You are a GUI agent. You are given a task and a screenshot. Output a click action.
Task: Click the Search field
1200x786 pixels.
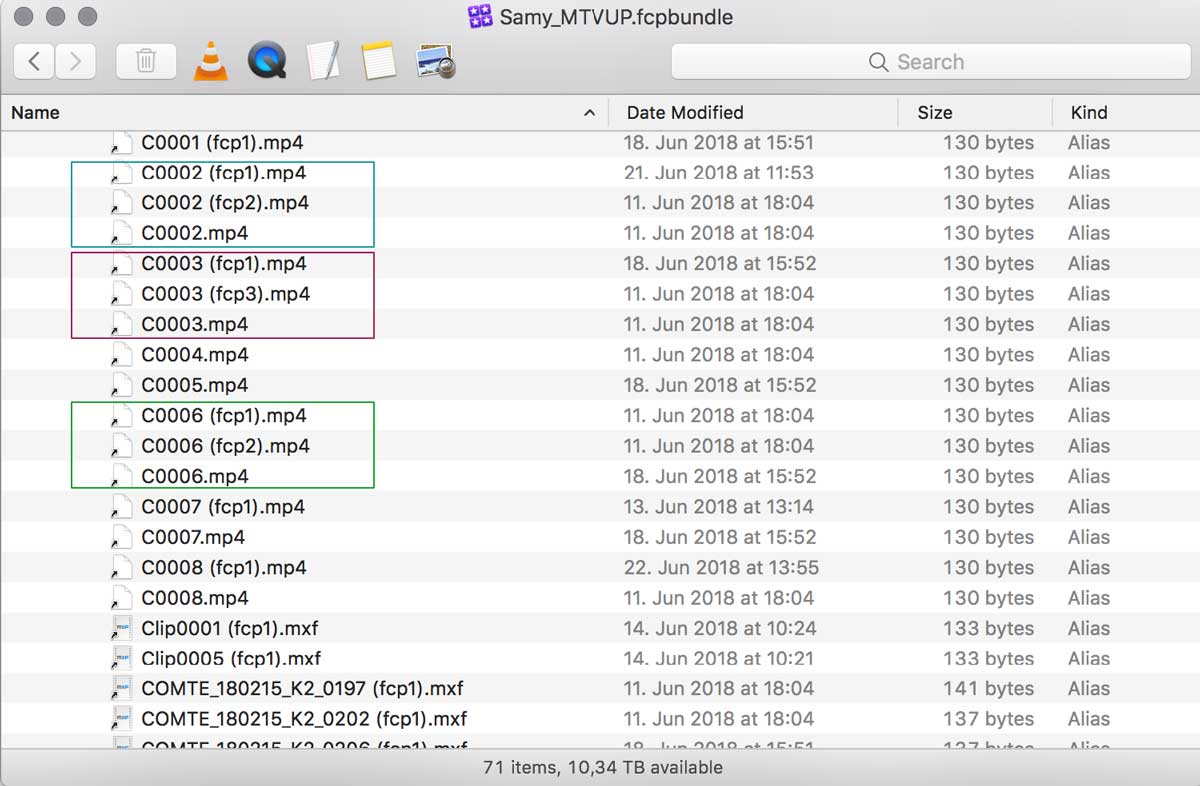pos(930,62)
